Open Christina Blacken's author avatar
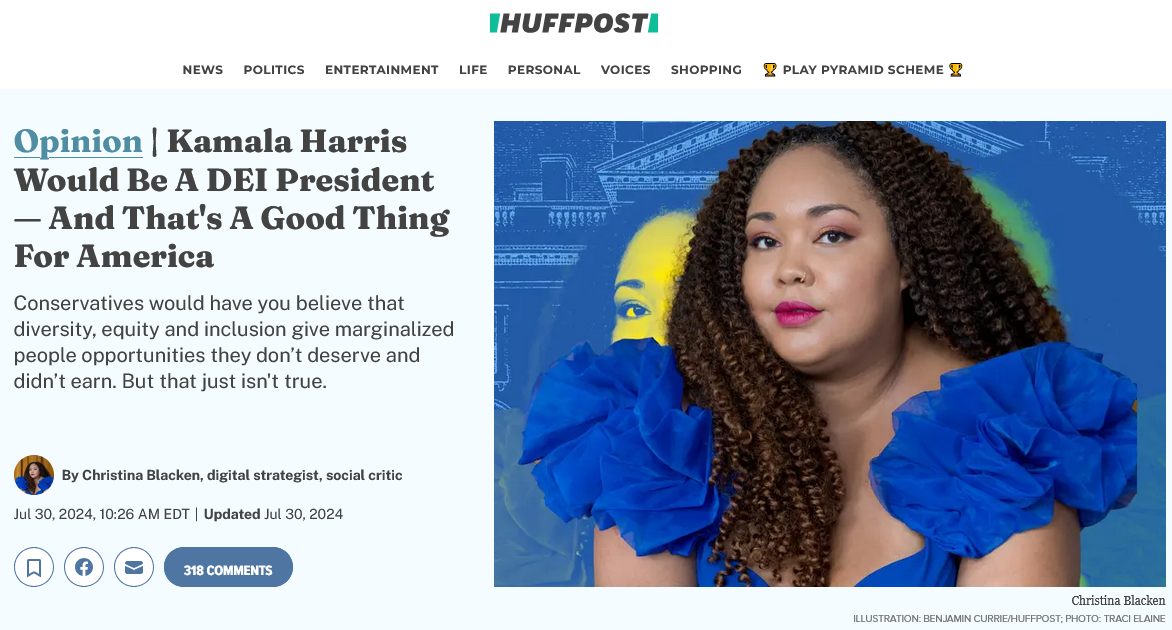 [x=34, y=475]
